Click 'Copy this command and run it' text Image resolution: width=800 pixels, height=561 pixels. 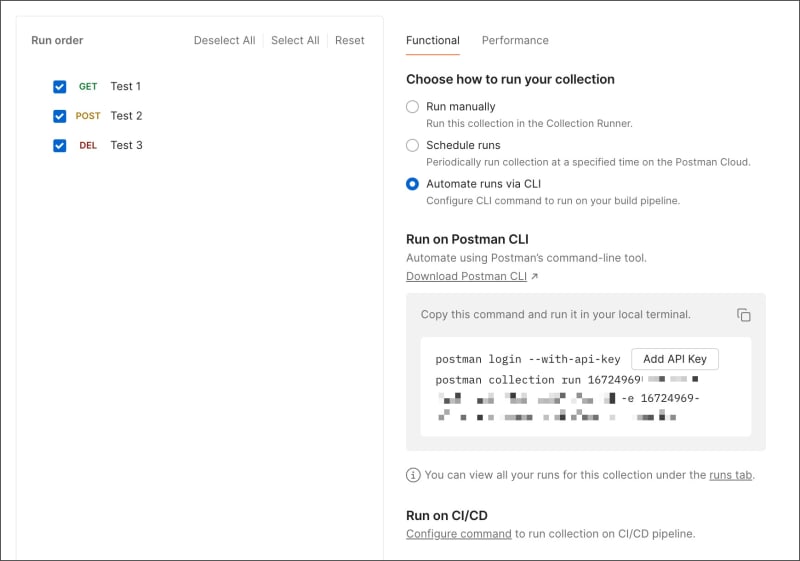click(555, 315)
